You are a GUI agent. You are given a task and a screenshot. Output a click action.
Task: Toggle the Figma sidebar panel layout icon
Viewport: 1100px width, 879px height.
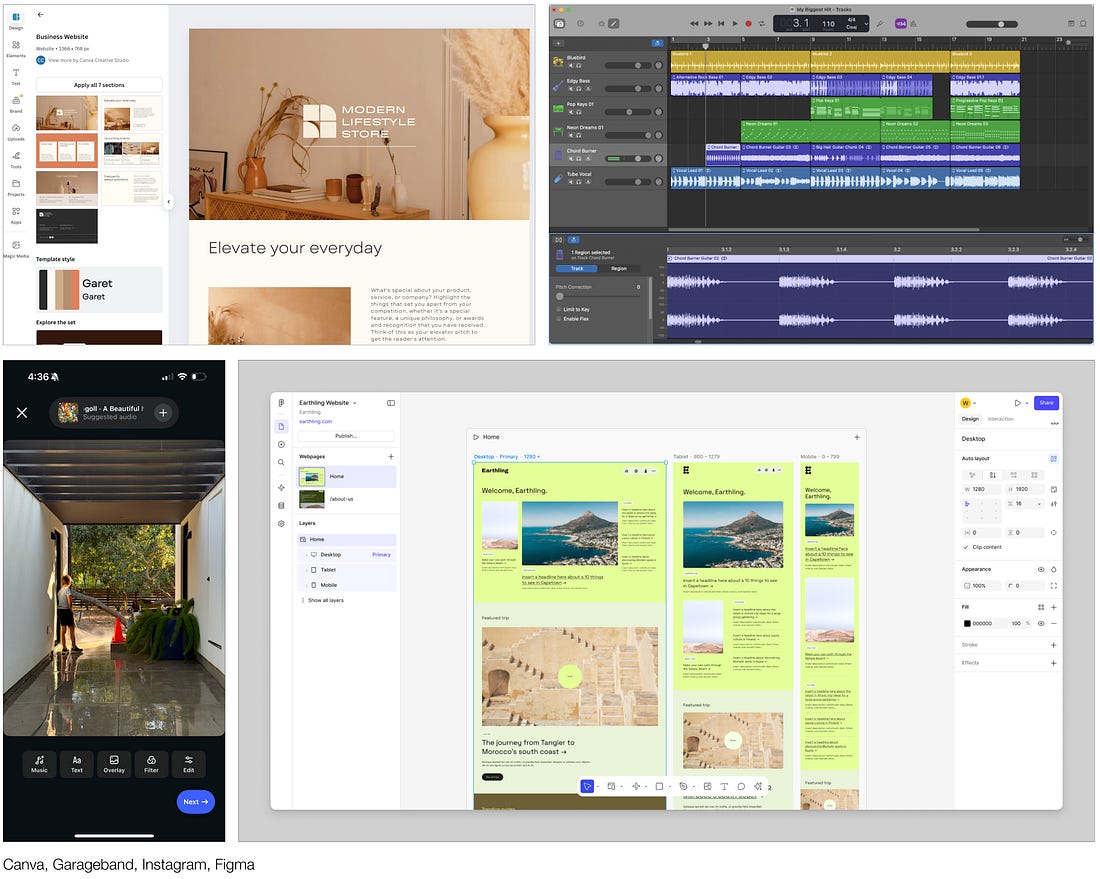[x=391, y=403]
